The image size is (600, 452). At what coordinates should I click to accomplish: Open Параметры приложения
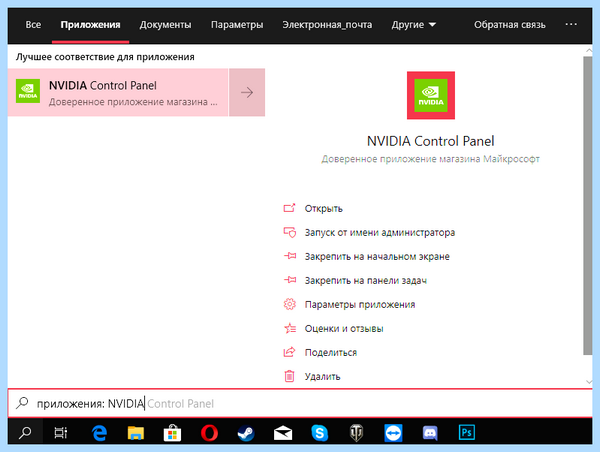click(360, 305)
